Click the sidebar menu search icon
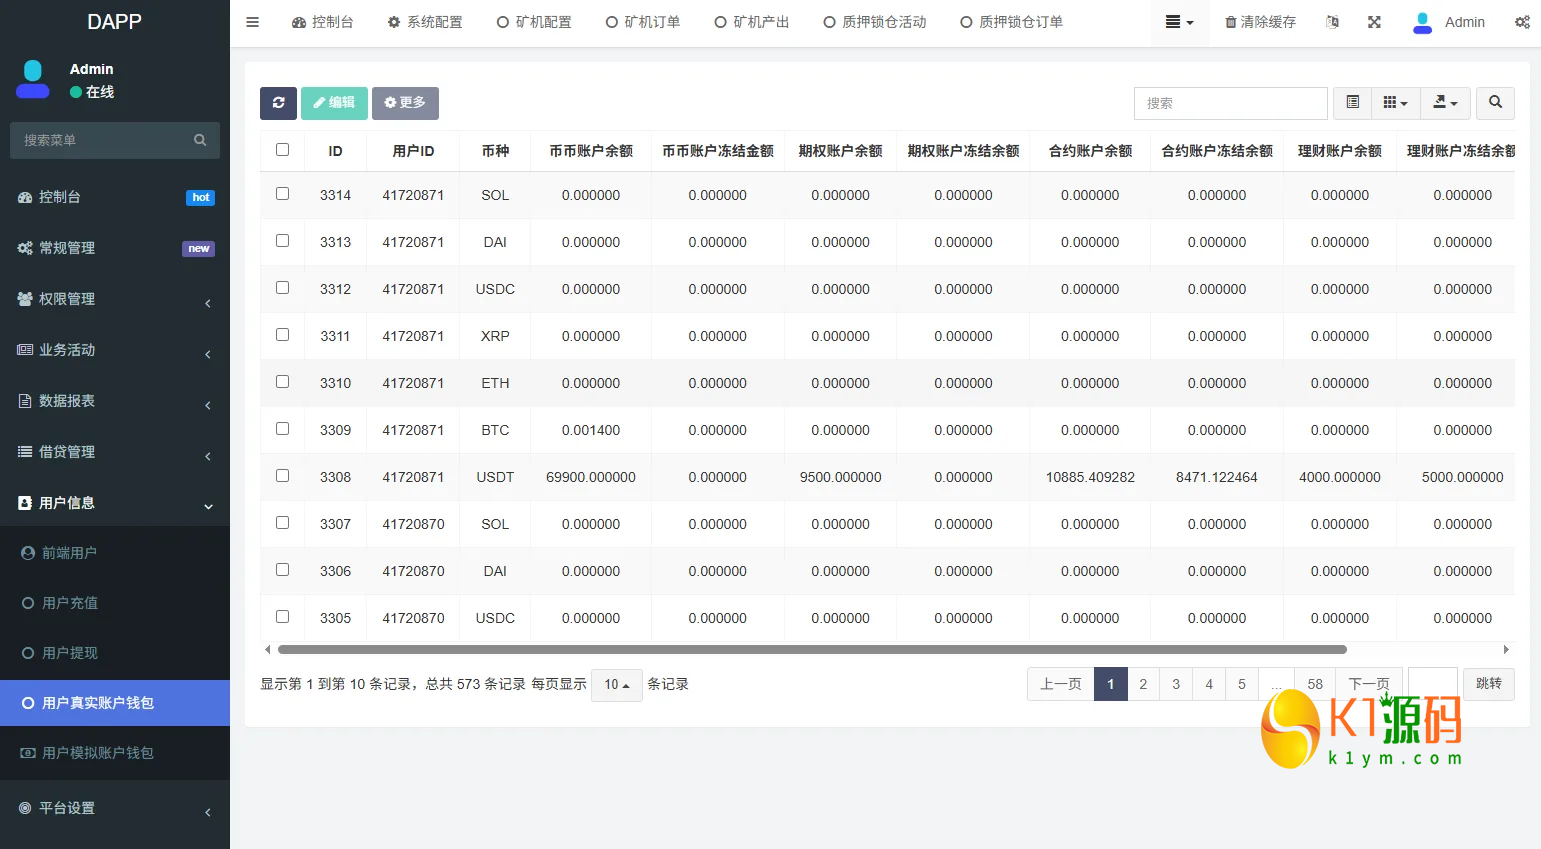 [200, 140]
